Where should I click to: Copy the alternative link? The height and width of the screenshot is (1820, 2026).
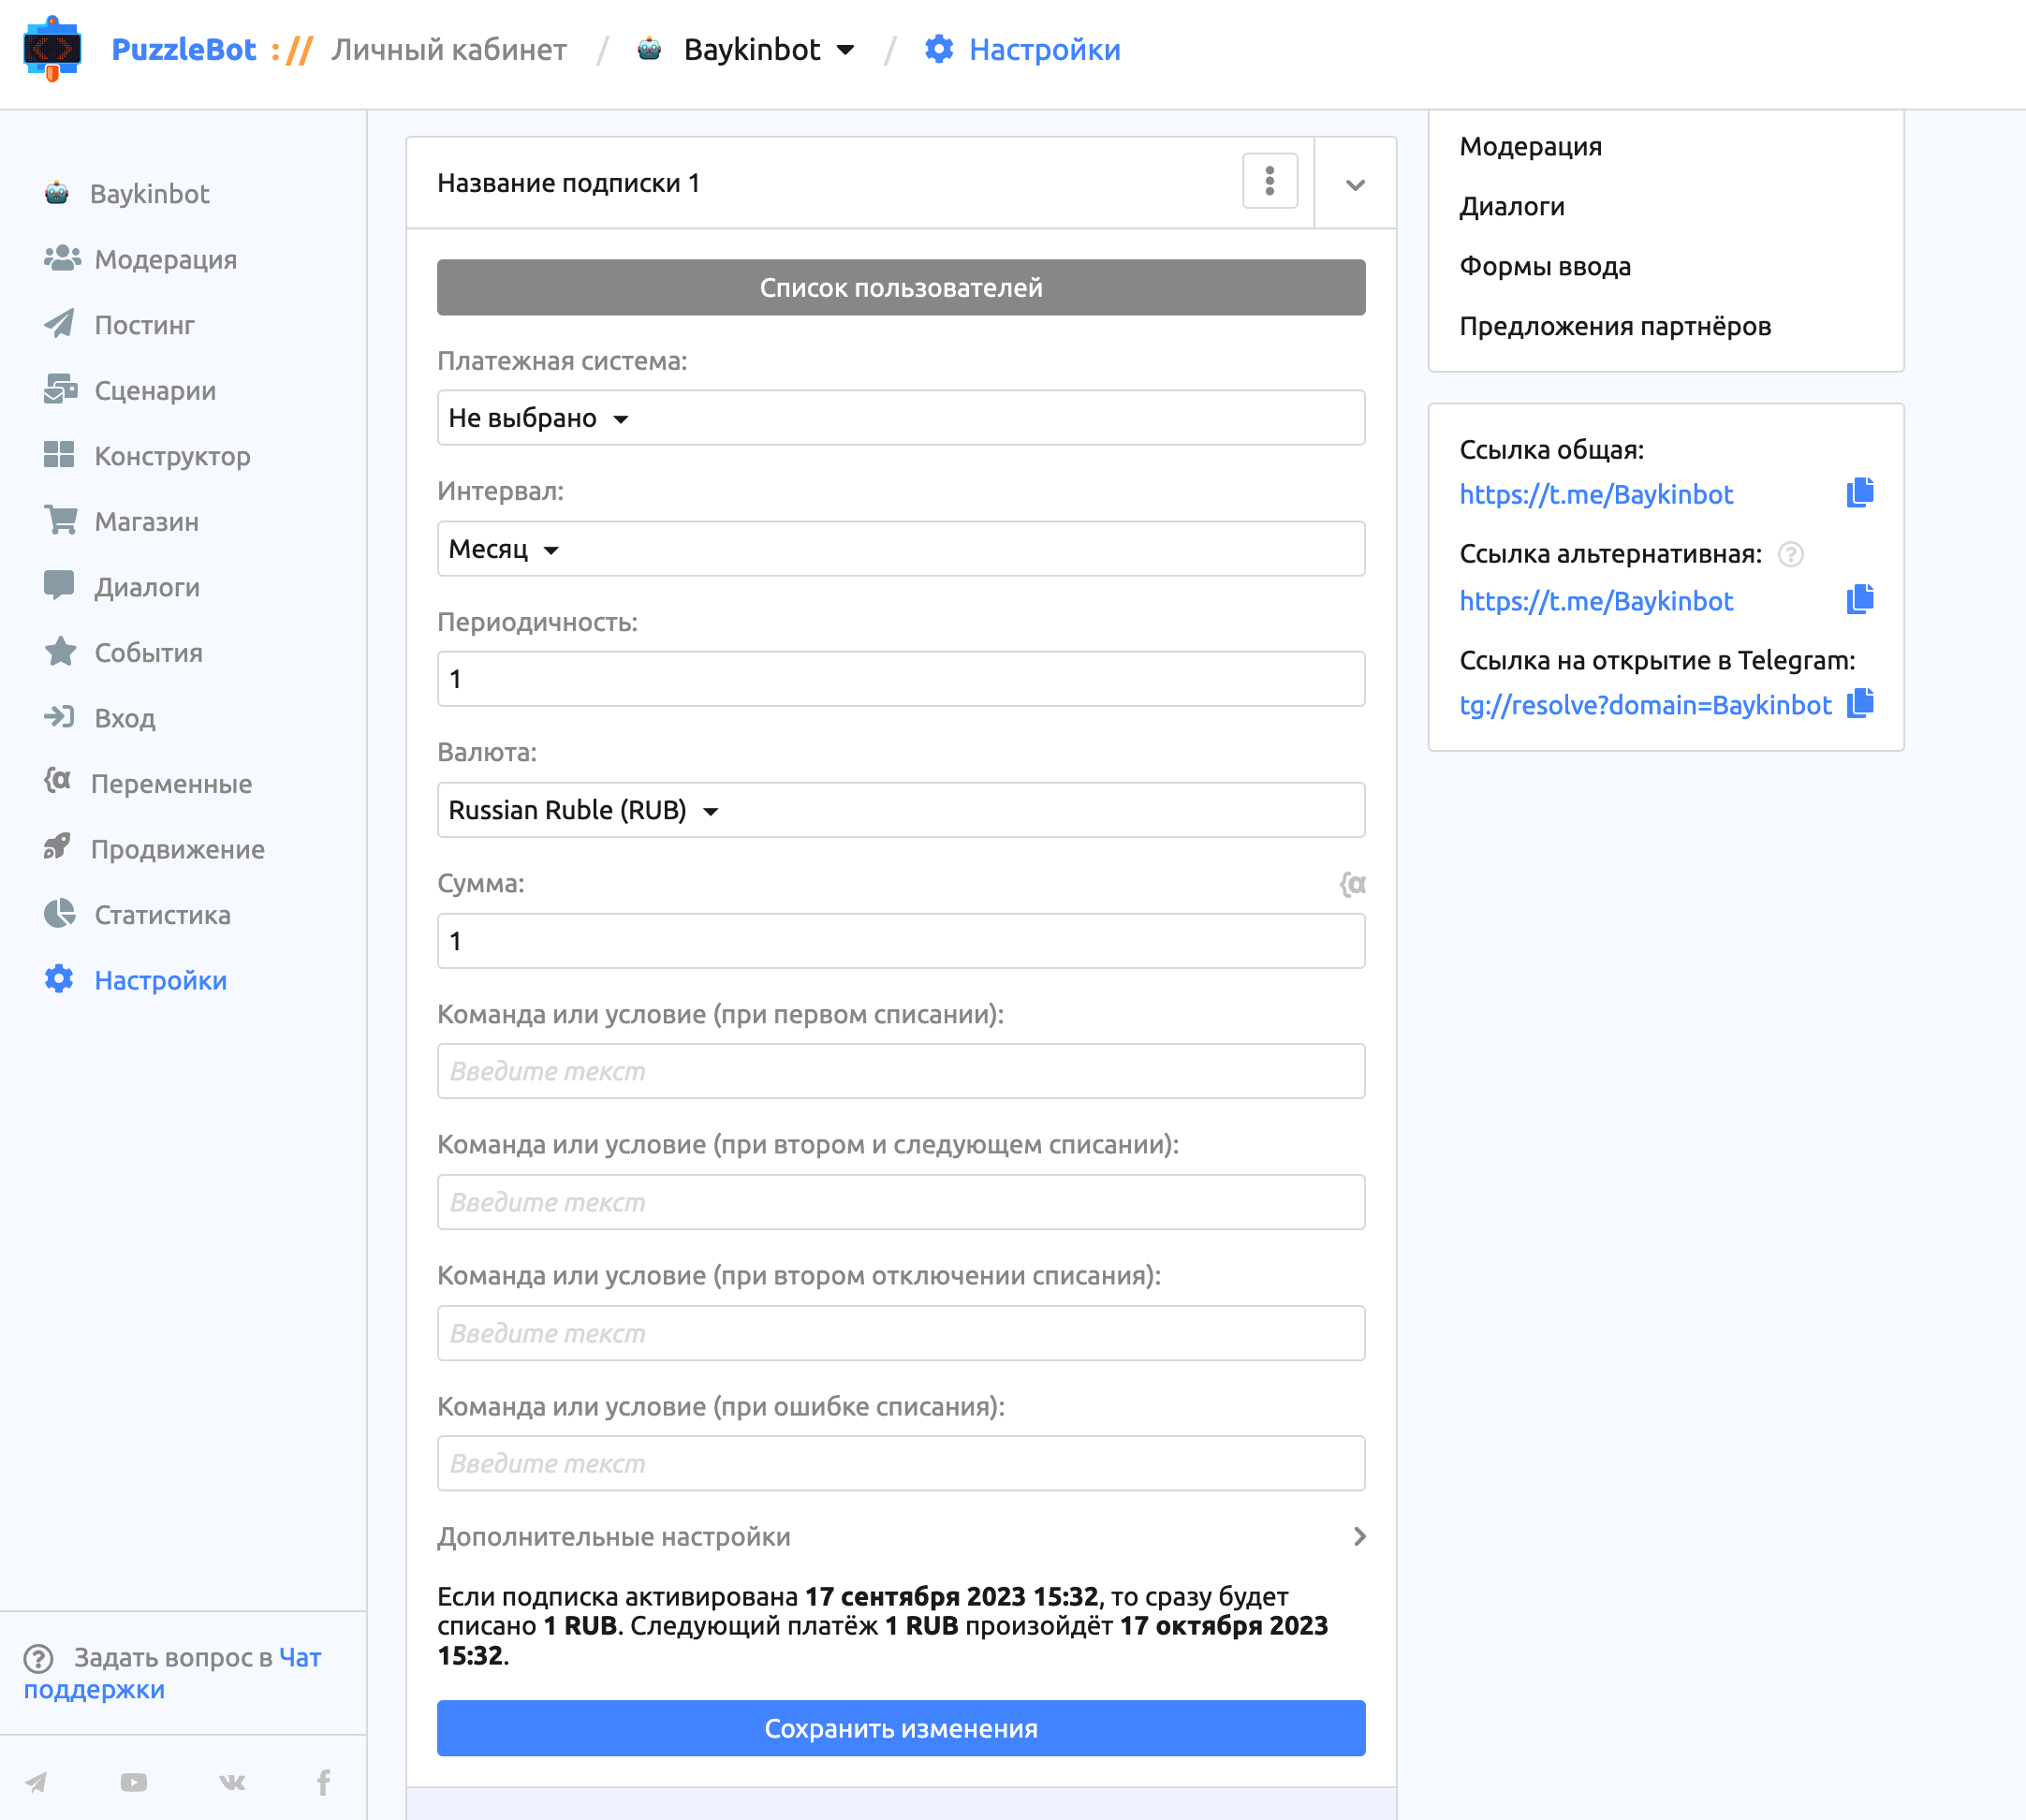point(1859,600)
